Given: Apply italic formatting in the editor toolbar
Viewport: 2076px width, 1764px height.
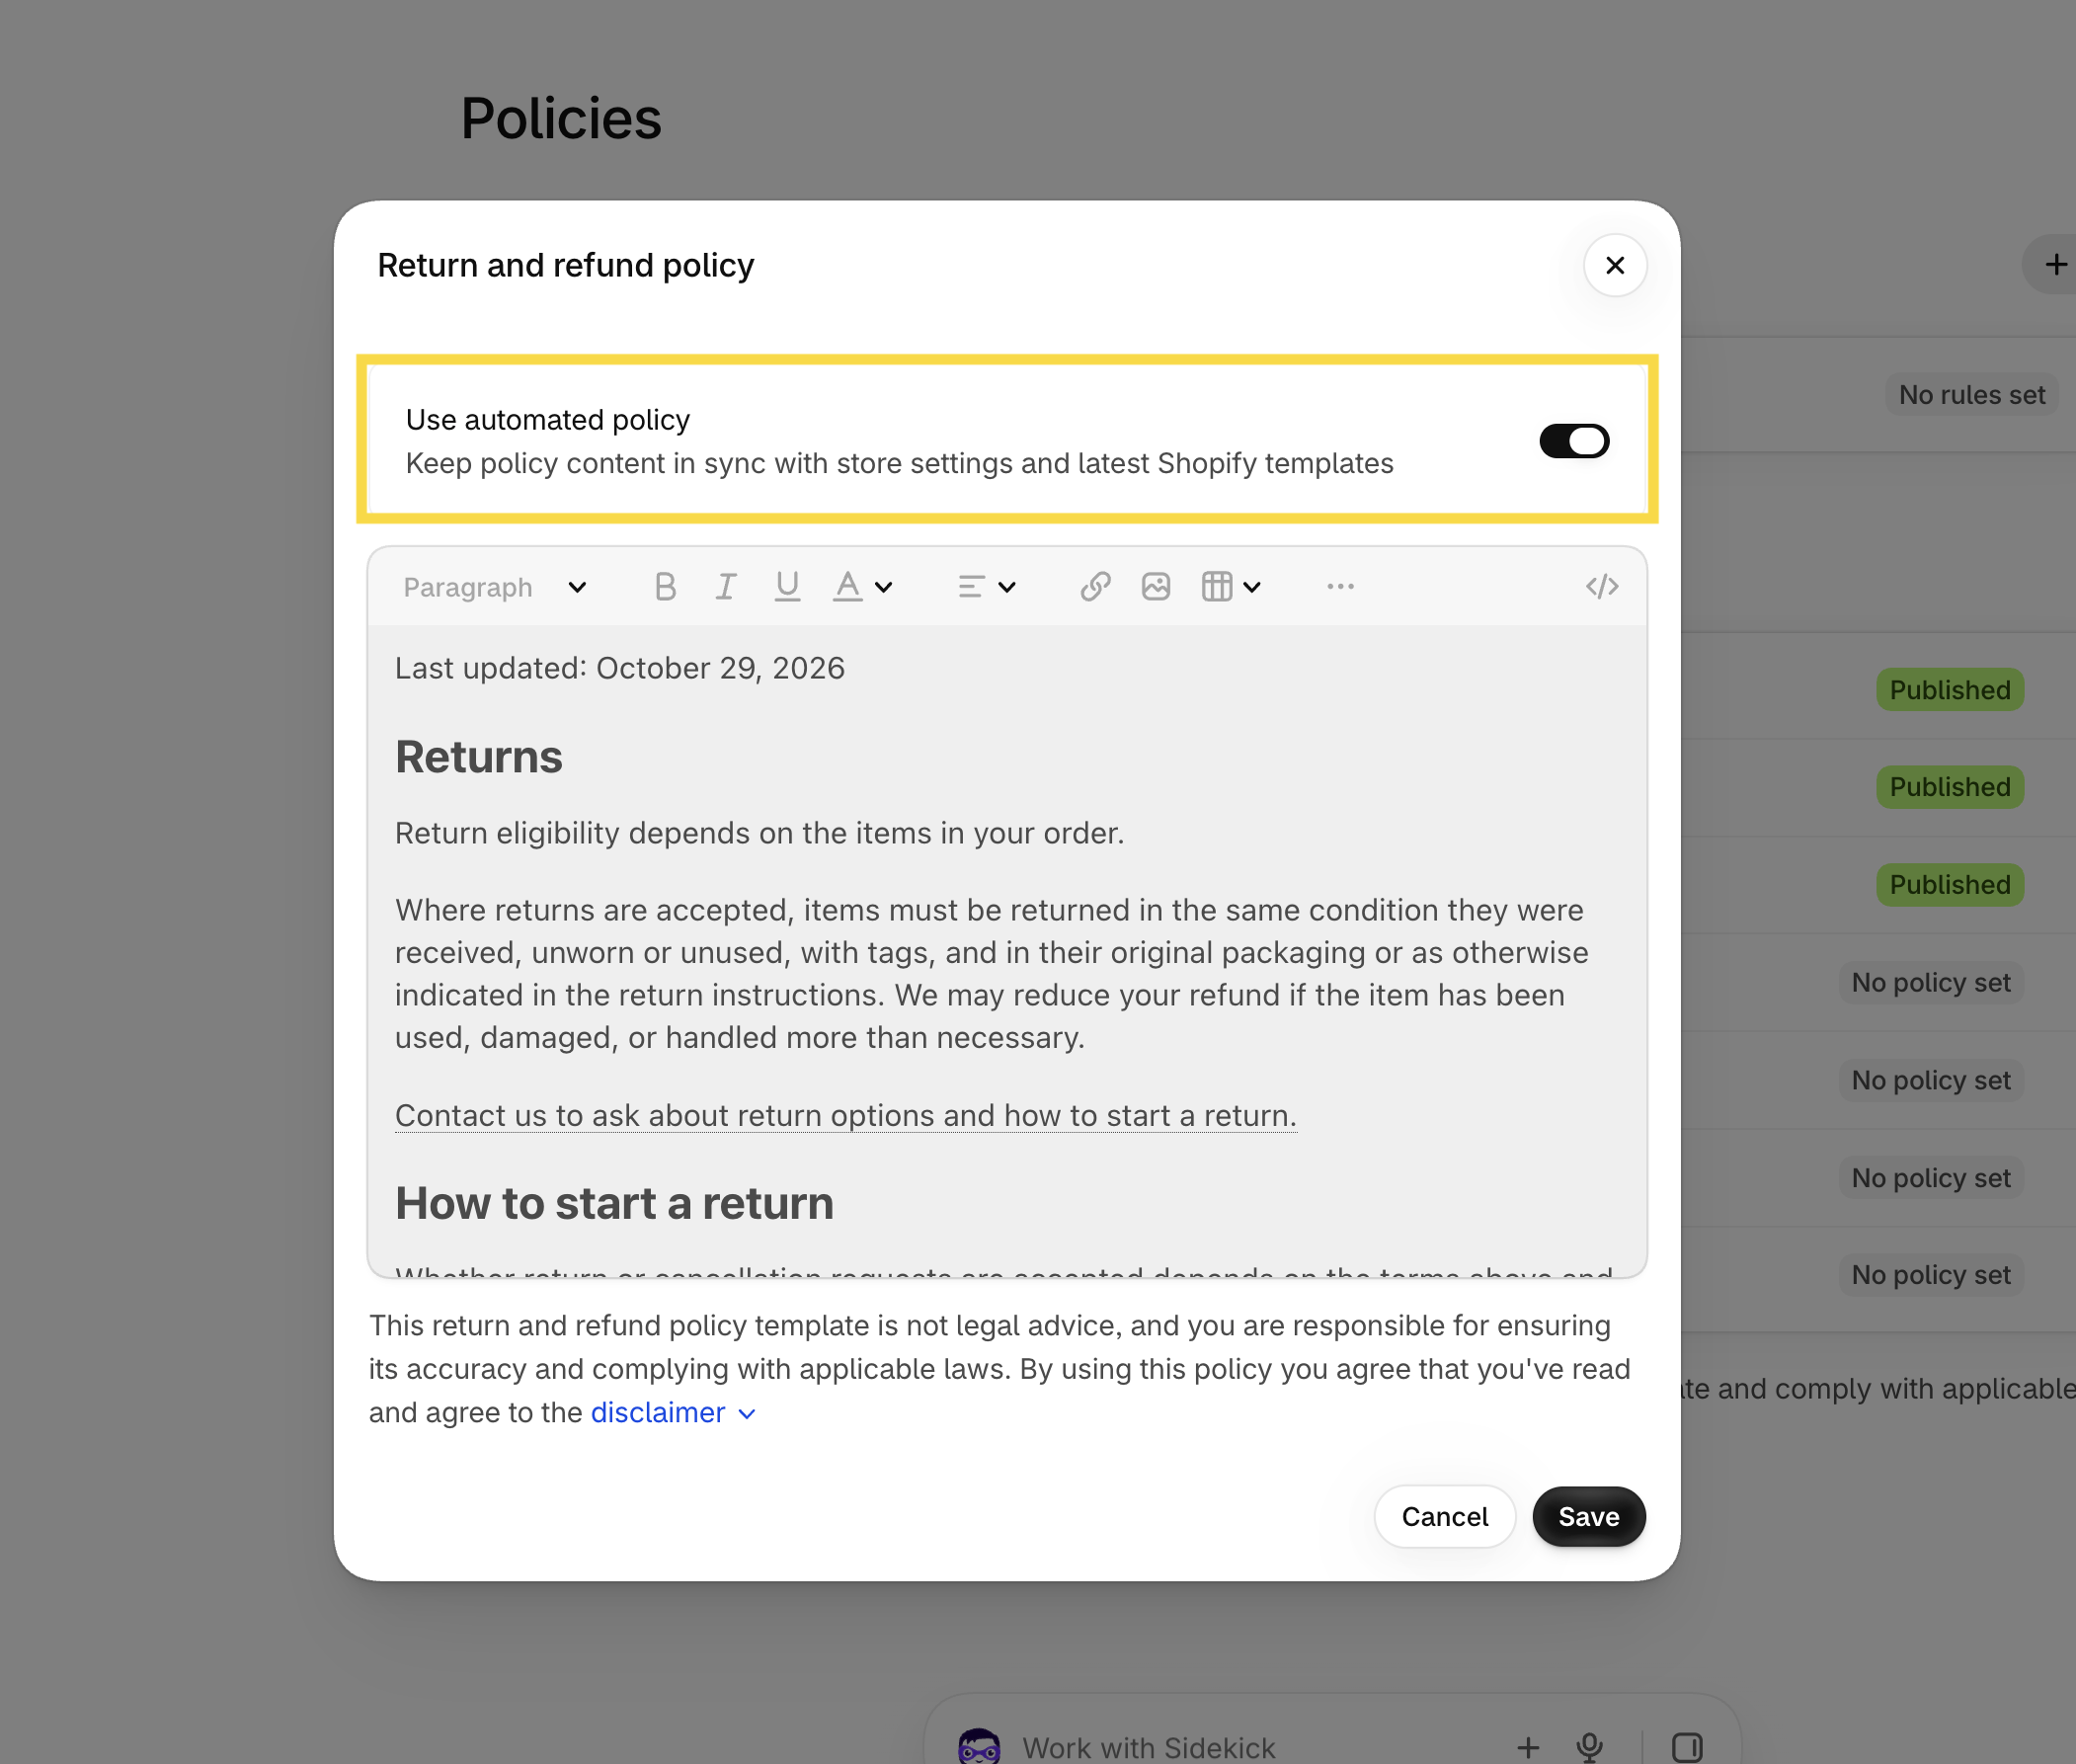Looking at the screenshot, I should (x=726, y=587).
